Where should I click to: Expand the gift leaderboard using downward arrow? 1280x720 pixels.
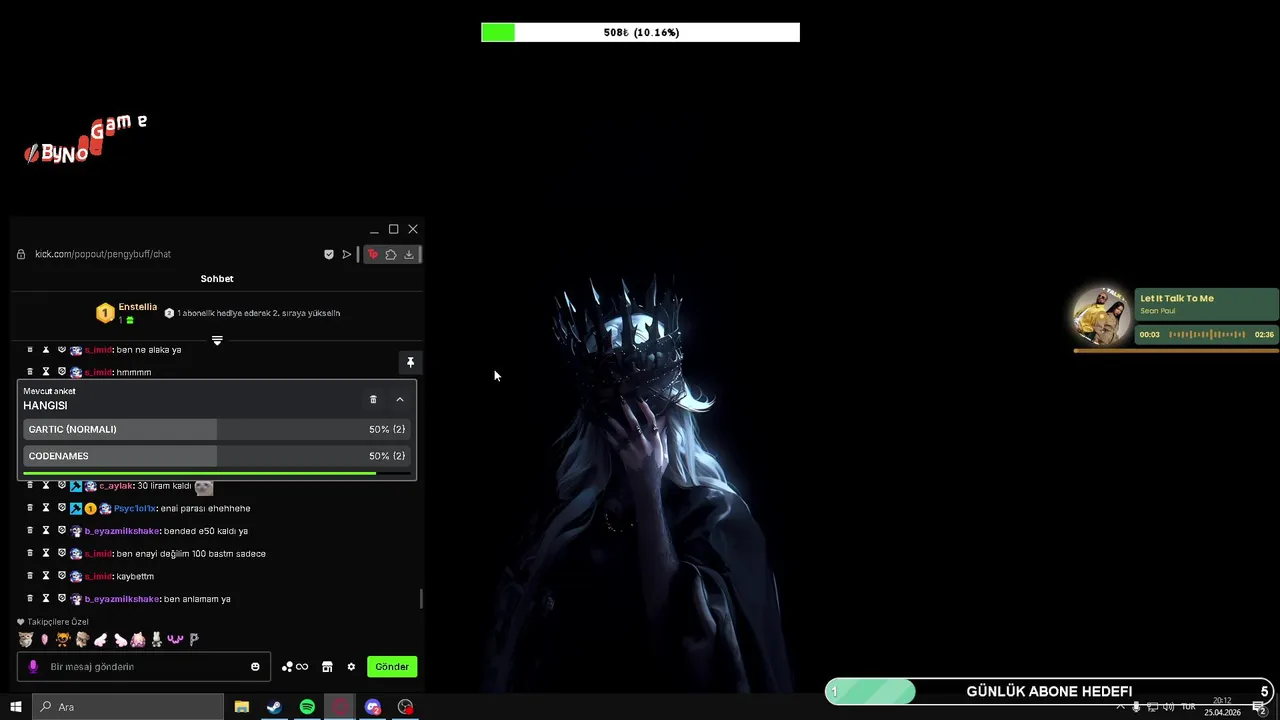tap(217, 340)
